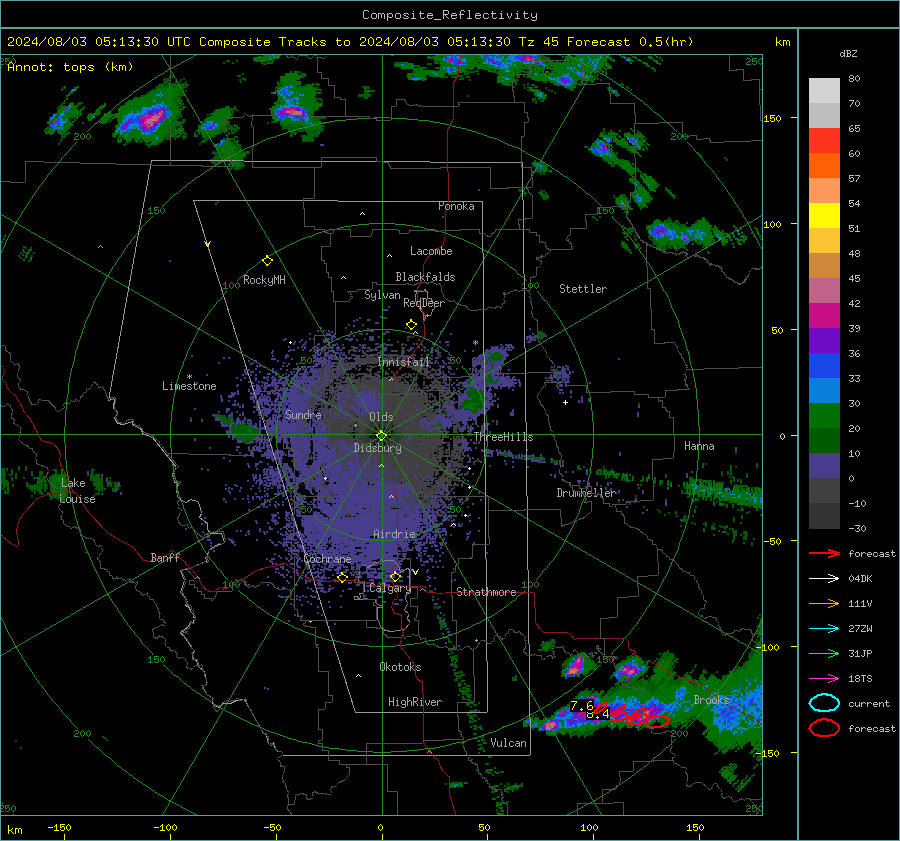Pick the lightest gray 70–80 dBZ swatch
Viewport: 900px width, 841px height.
[824, 91]
